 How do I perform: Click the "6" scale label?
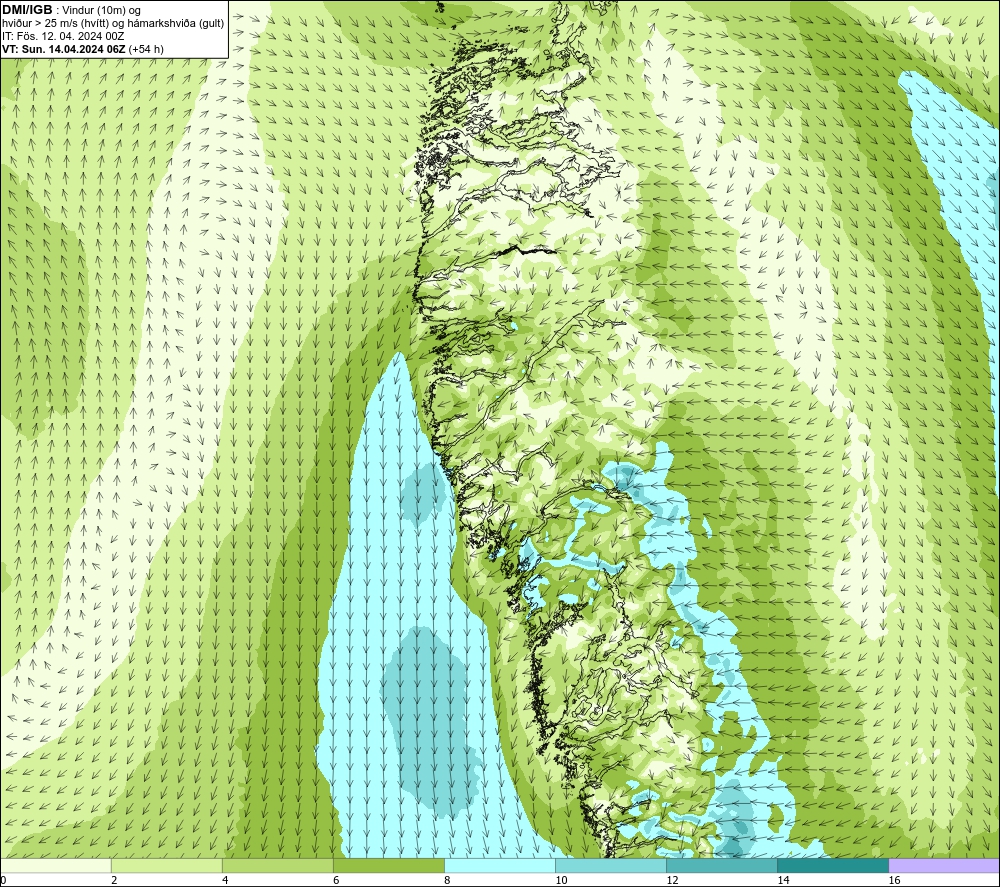tap(336, 881)
